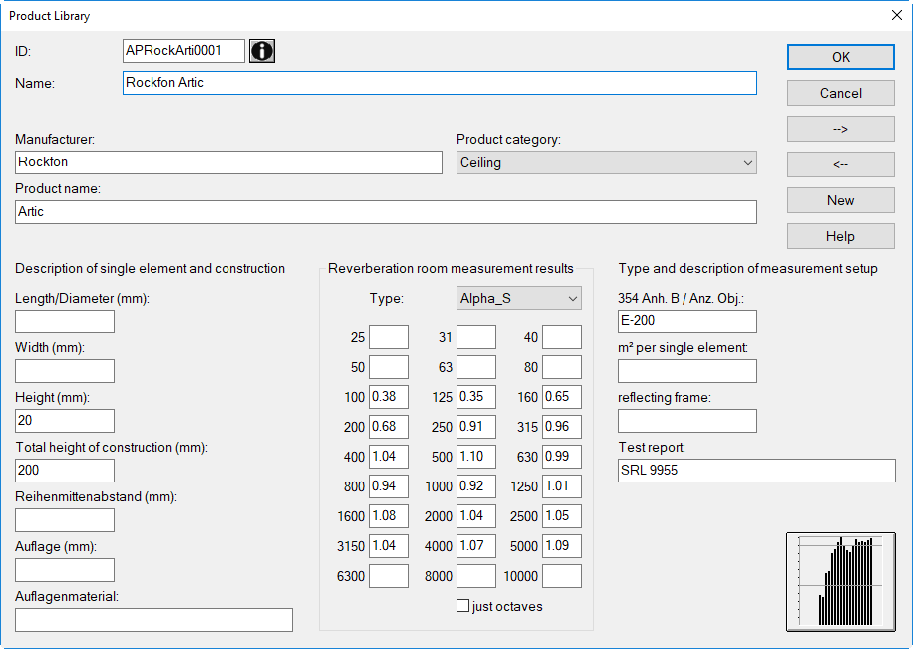This screenshot has height=649, width=913.
Task: Click the 50 Hz value field
Action: click(389, 367)
